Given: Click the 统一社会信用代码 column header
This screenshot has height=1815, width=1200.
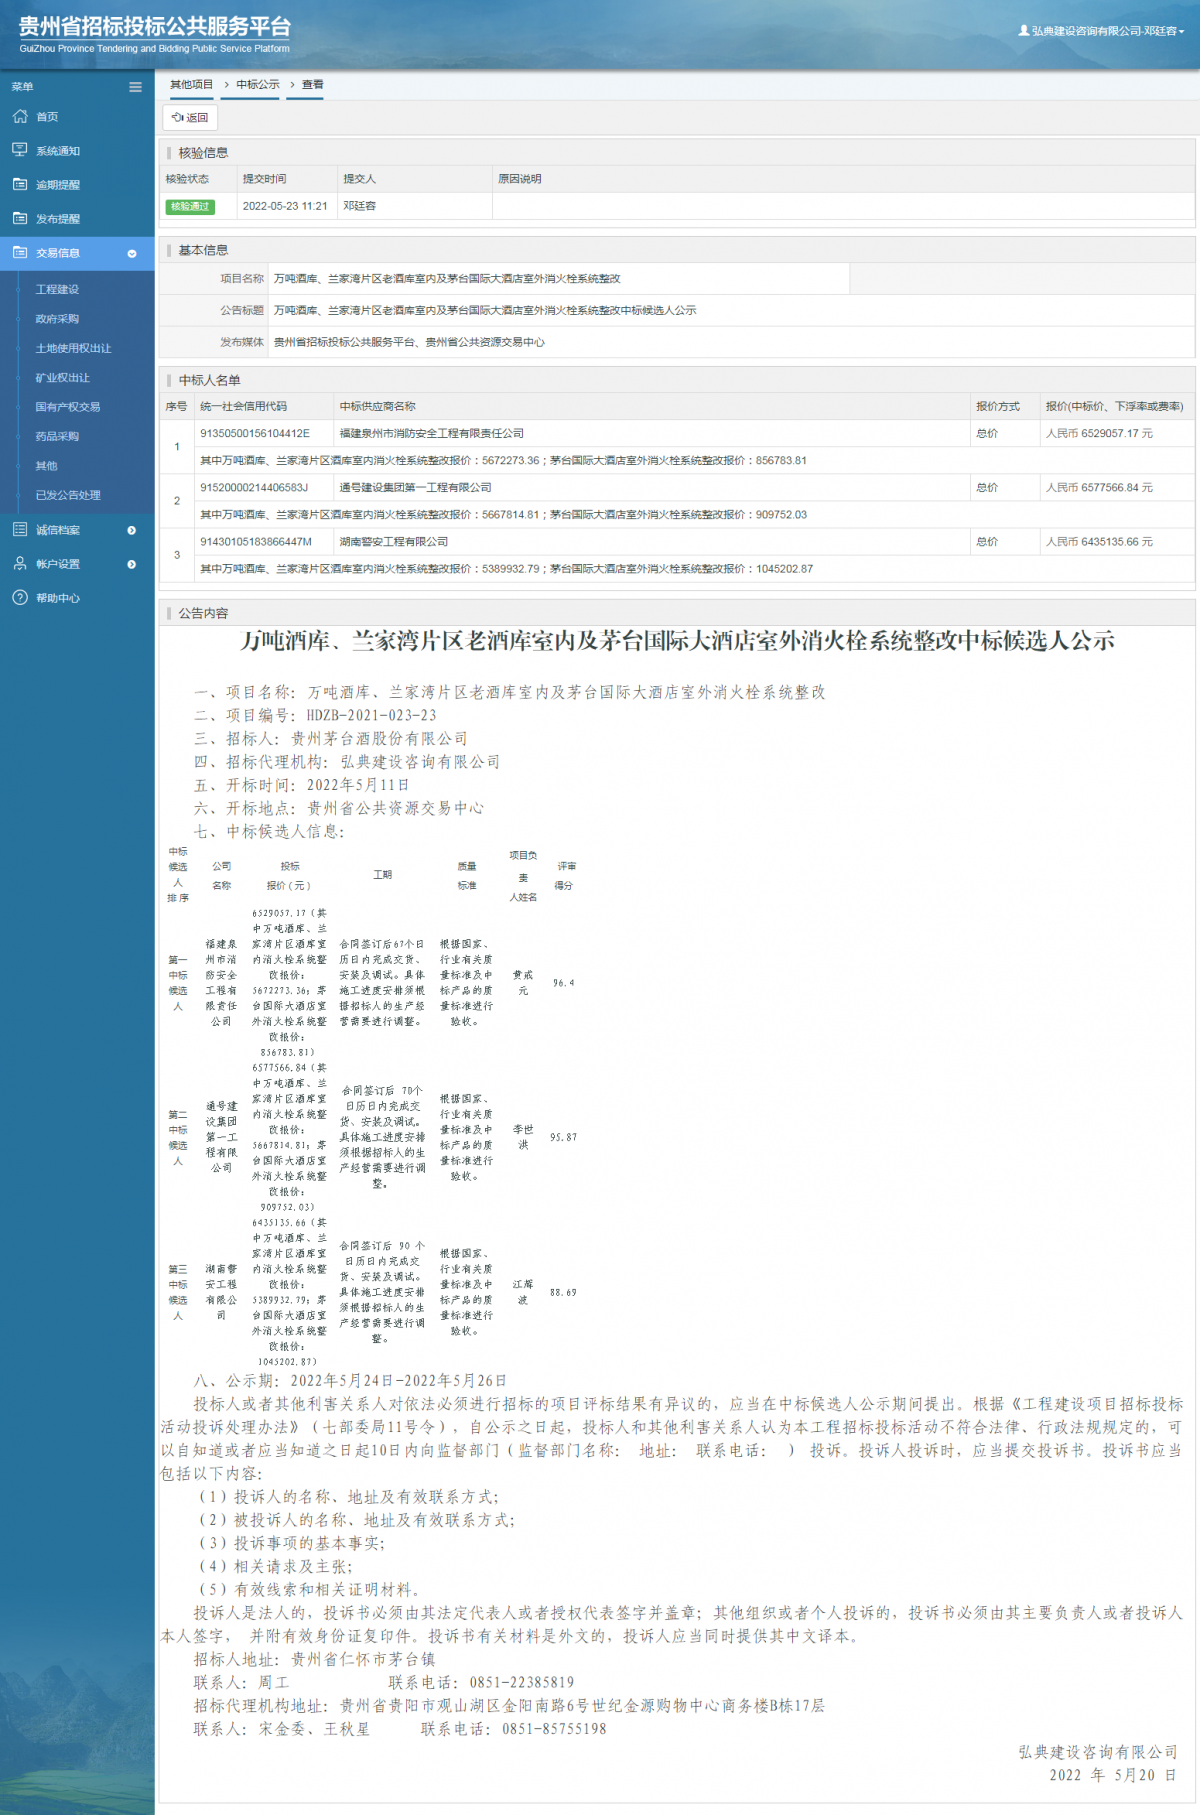Looking at the screenshot, I should click(x=243, y=407).
